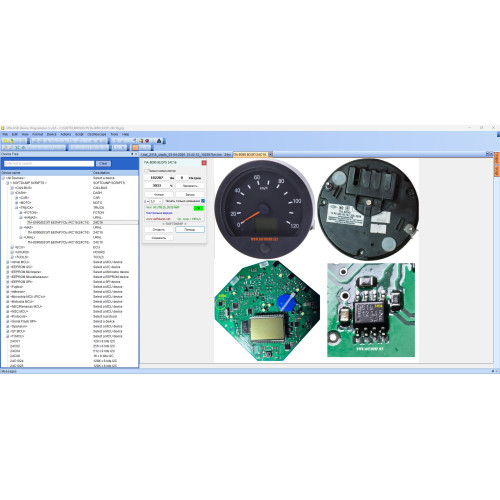The image size is (500, 500).
Task: Close the script panel with red X
Action: (204, 163)
